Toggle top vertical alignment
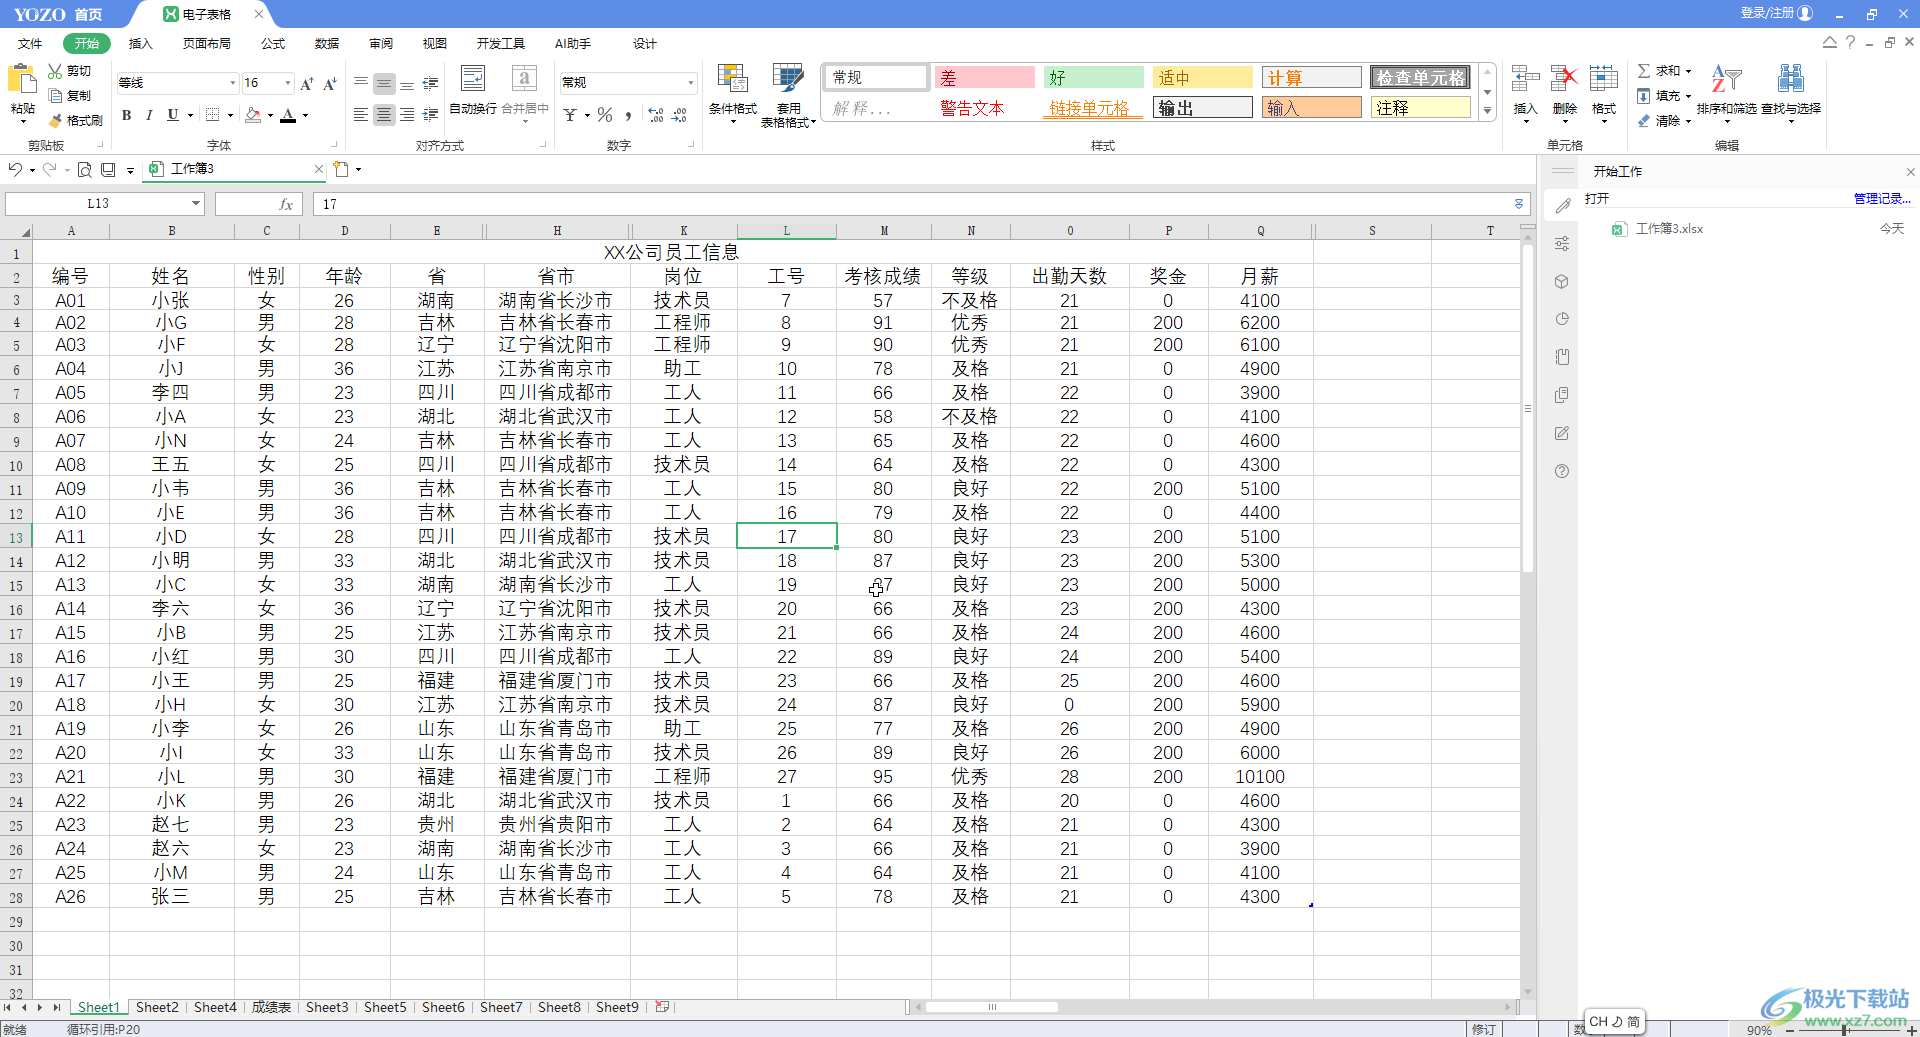Screen dimensions: 1920x1037 pos(361,83)
